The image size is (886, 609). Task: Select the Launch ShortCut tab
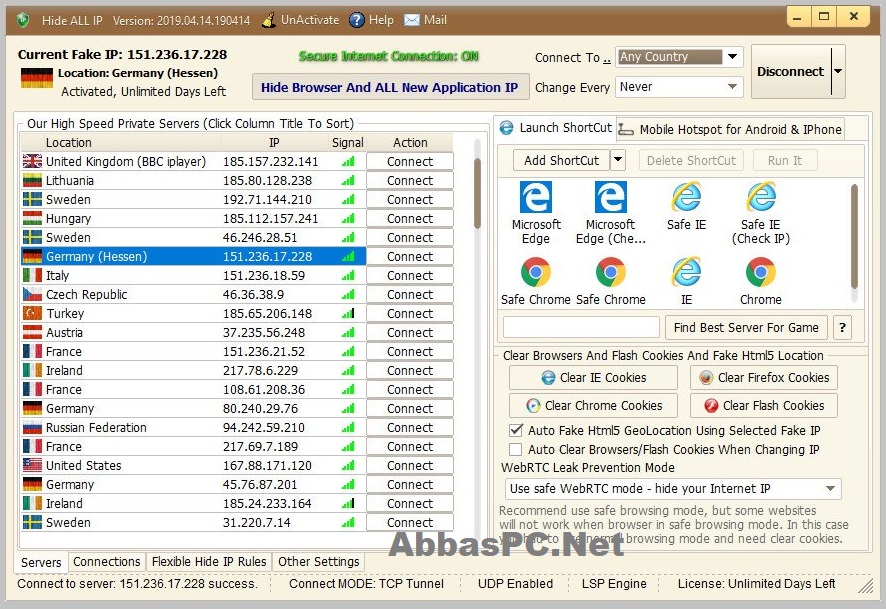(x=556, y=128)
